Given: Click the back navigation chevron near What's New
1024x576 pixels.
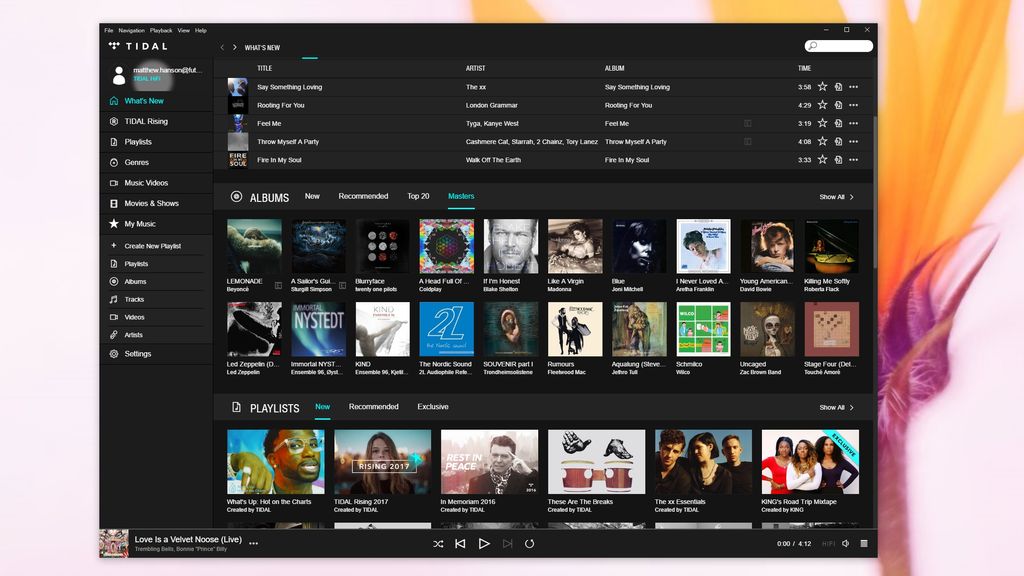Looking at the screenshot, I should 221,46.
